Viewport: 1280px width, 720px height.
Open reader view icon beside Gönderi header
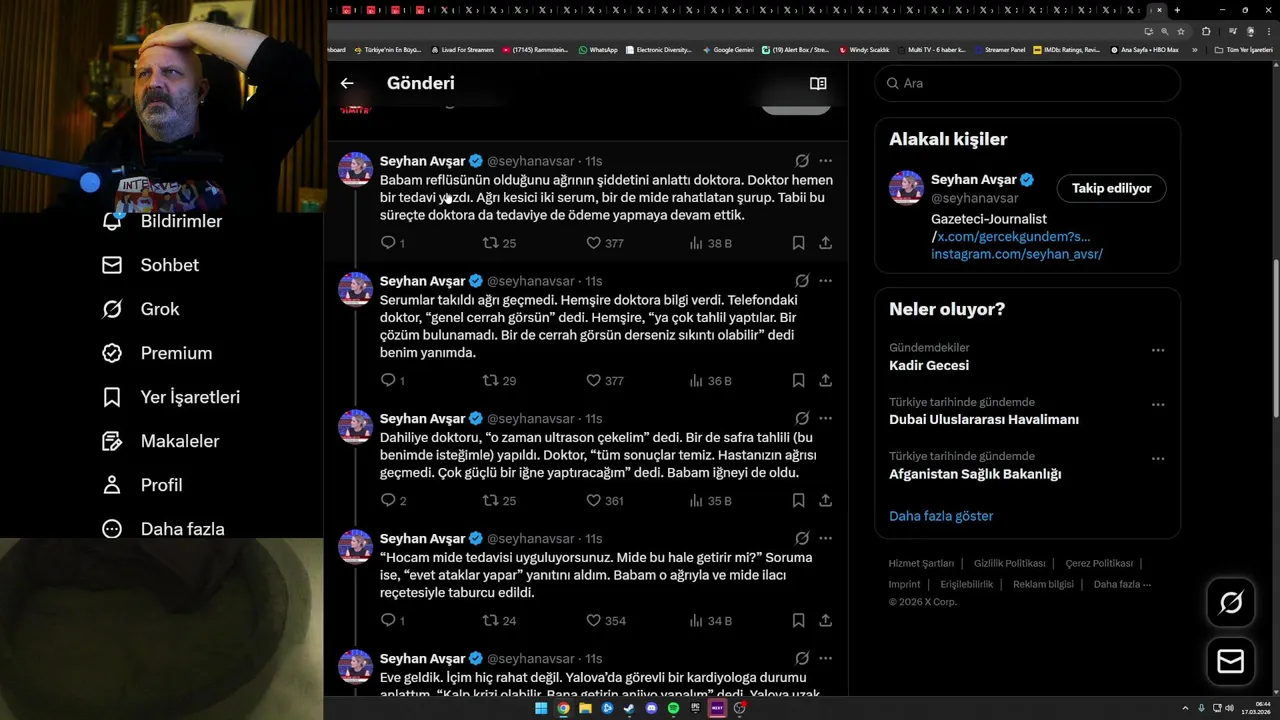(818, 83)
